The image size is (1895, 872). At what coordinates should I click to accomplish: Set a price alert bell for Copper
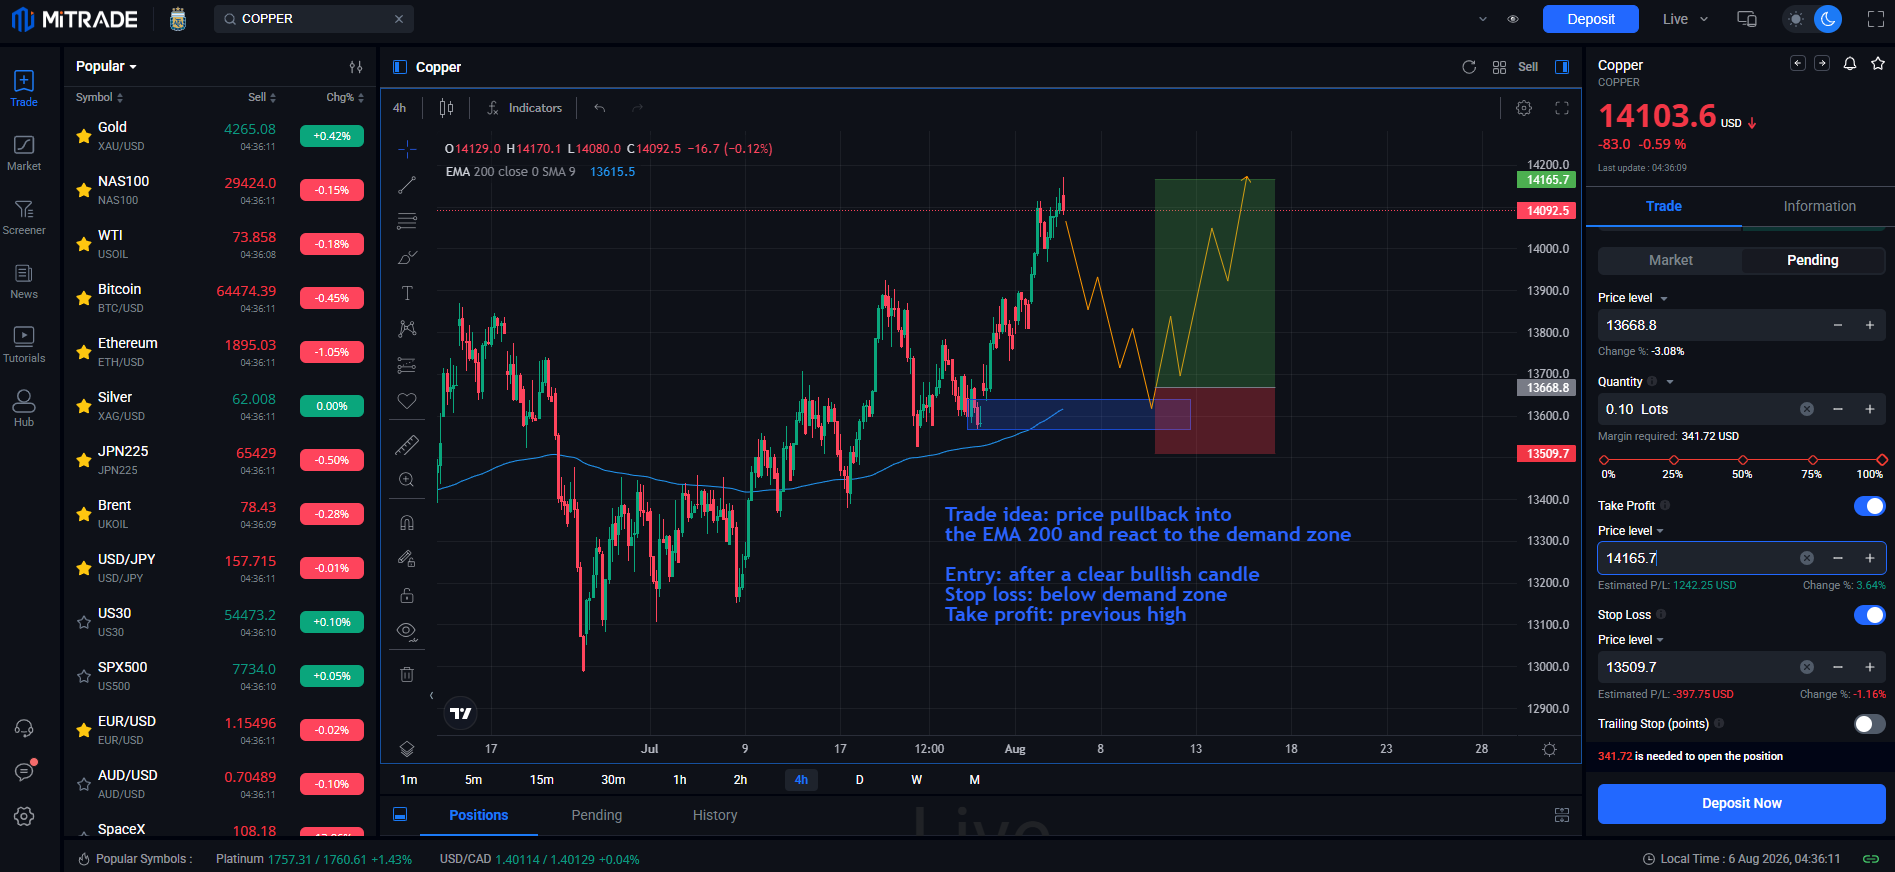(1850, 64)
